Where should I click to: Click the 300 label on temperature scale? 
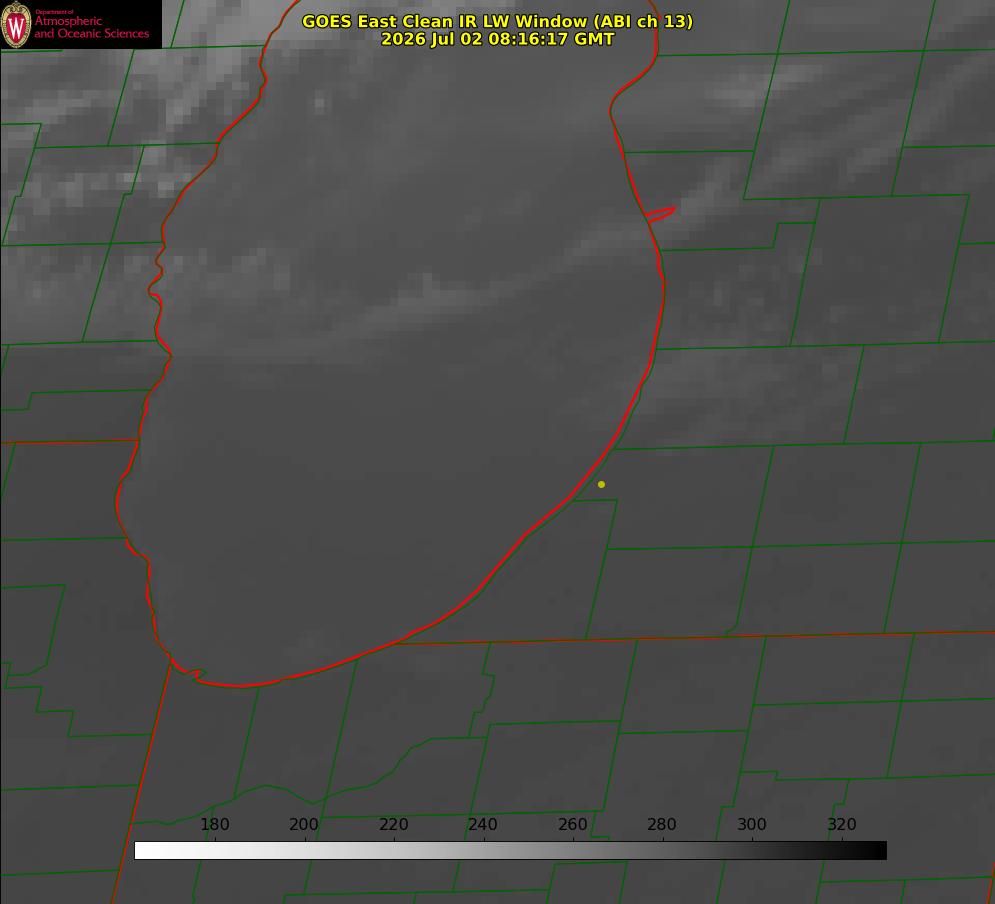[752, 824]
